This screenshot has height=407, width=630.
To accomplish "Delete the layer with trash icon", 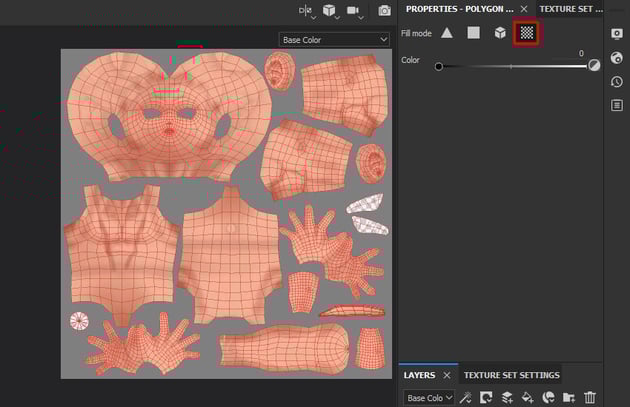I will coord(590,398).
